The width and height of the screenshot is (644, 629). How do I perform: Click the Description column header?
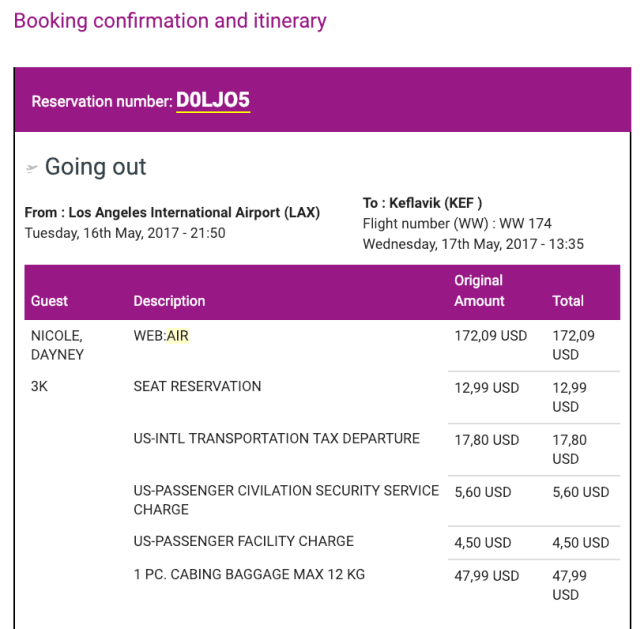tap(169, 301)
